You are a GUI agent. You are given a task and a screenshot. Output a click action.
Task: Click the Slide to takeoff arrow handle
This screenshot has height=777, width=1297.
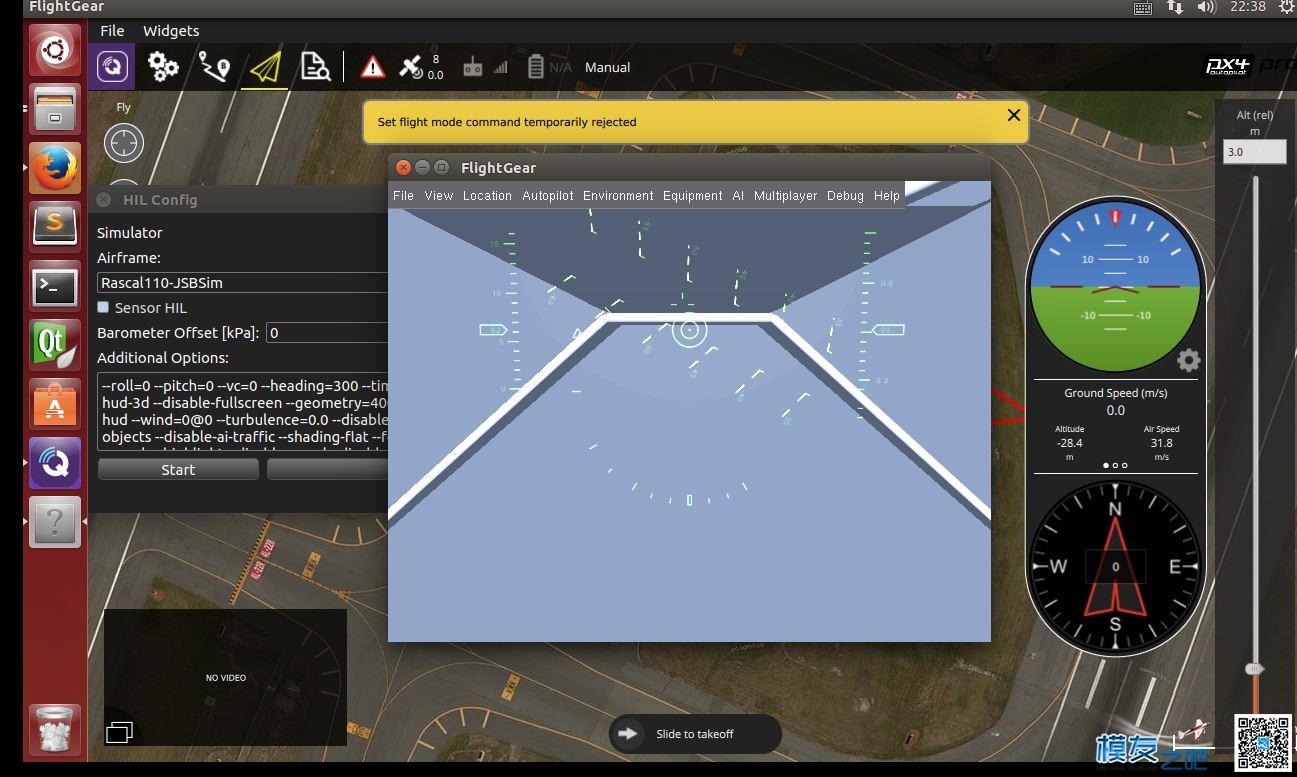coord(628,733)
